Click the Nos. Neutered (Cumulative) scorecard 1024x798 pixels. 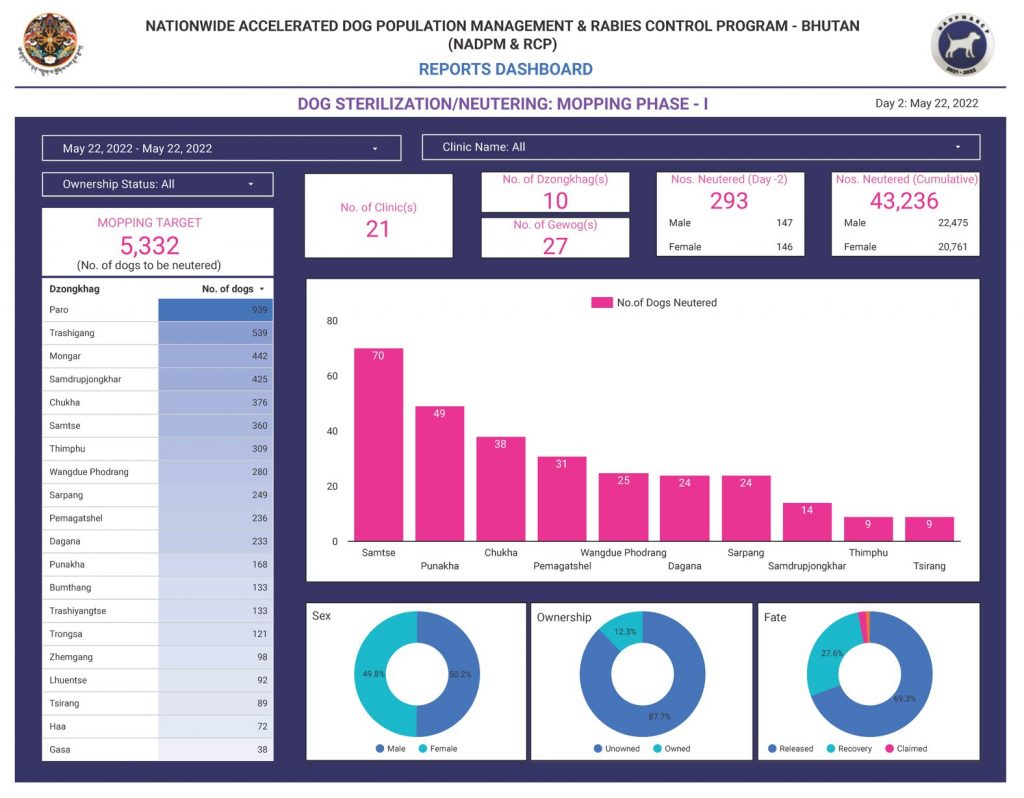pyautogui.click(x=905, y=213)
